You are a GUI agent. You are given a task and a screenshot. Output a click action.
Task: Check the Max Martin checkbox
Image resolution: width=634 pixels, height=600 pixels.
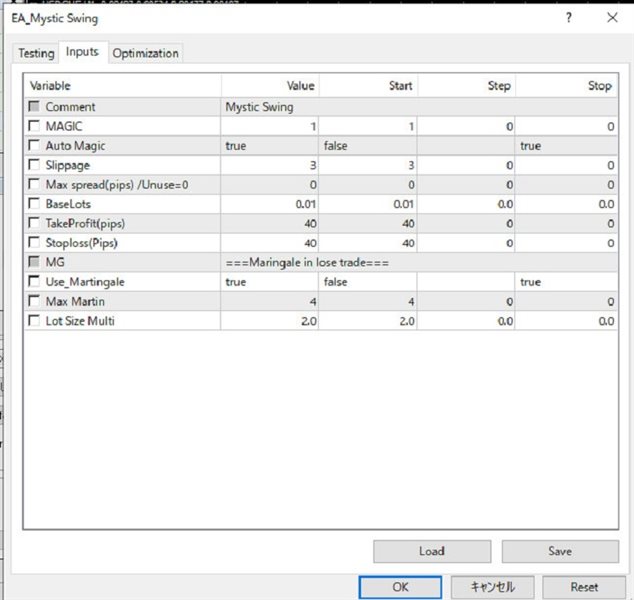tap(34, 301)
